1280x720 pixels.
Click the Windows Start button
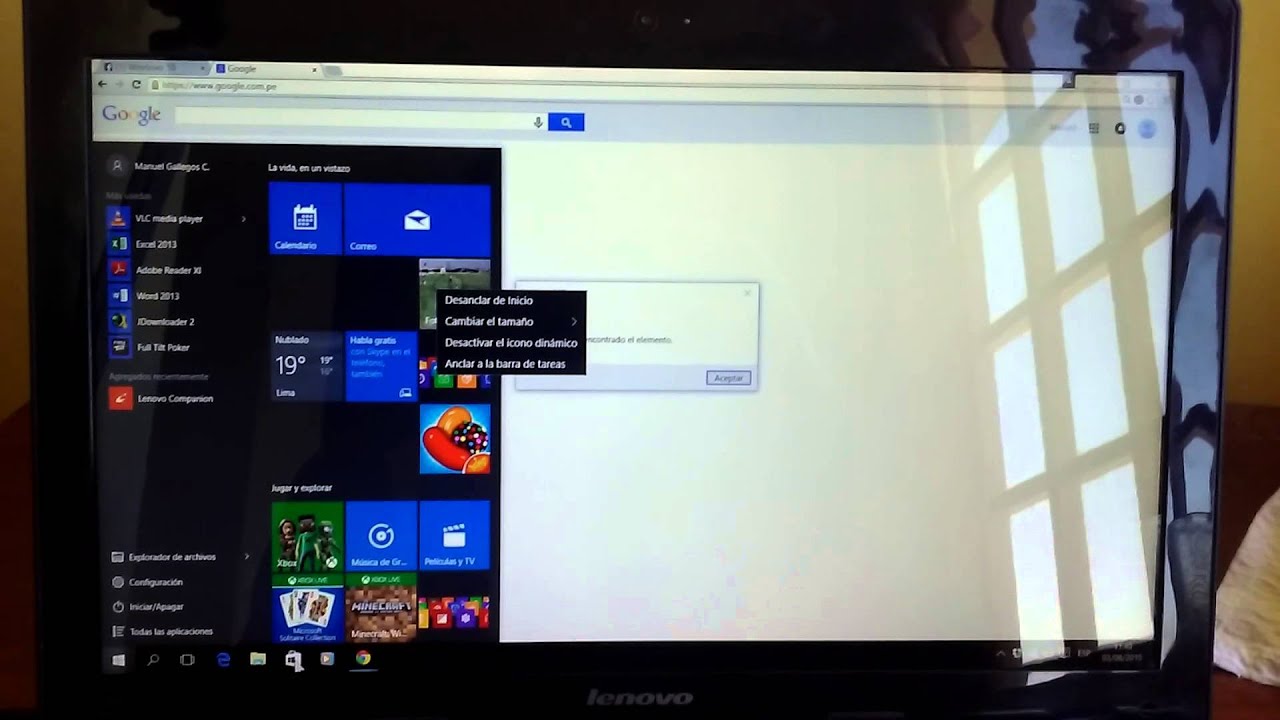click(x=118, y=660)
